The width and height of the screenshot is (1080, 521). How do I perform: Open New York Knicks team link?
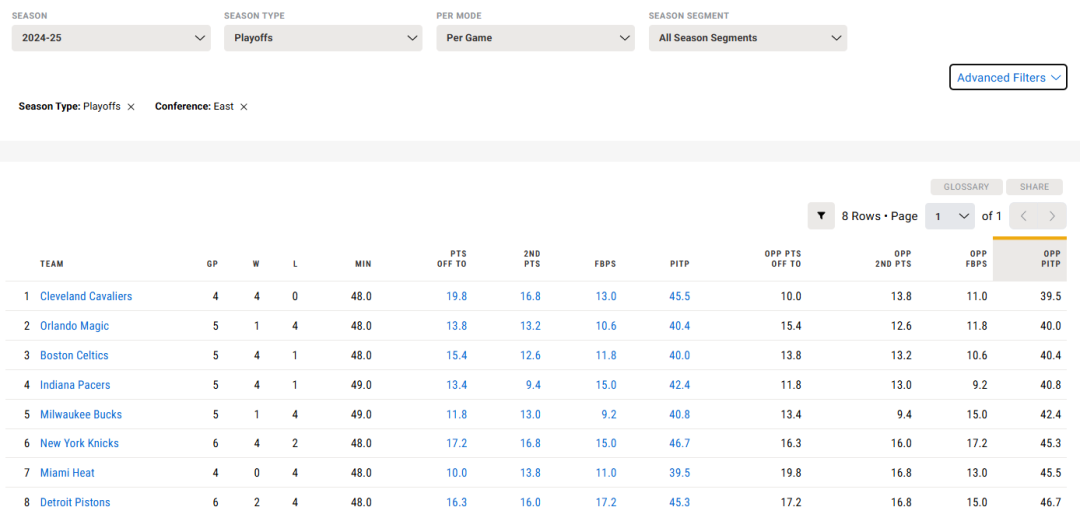79,443
